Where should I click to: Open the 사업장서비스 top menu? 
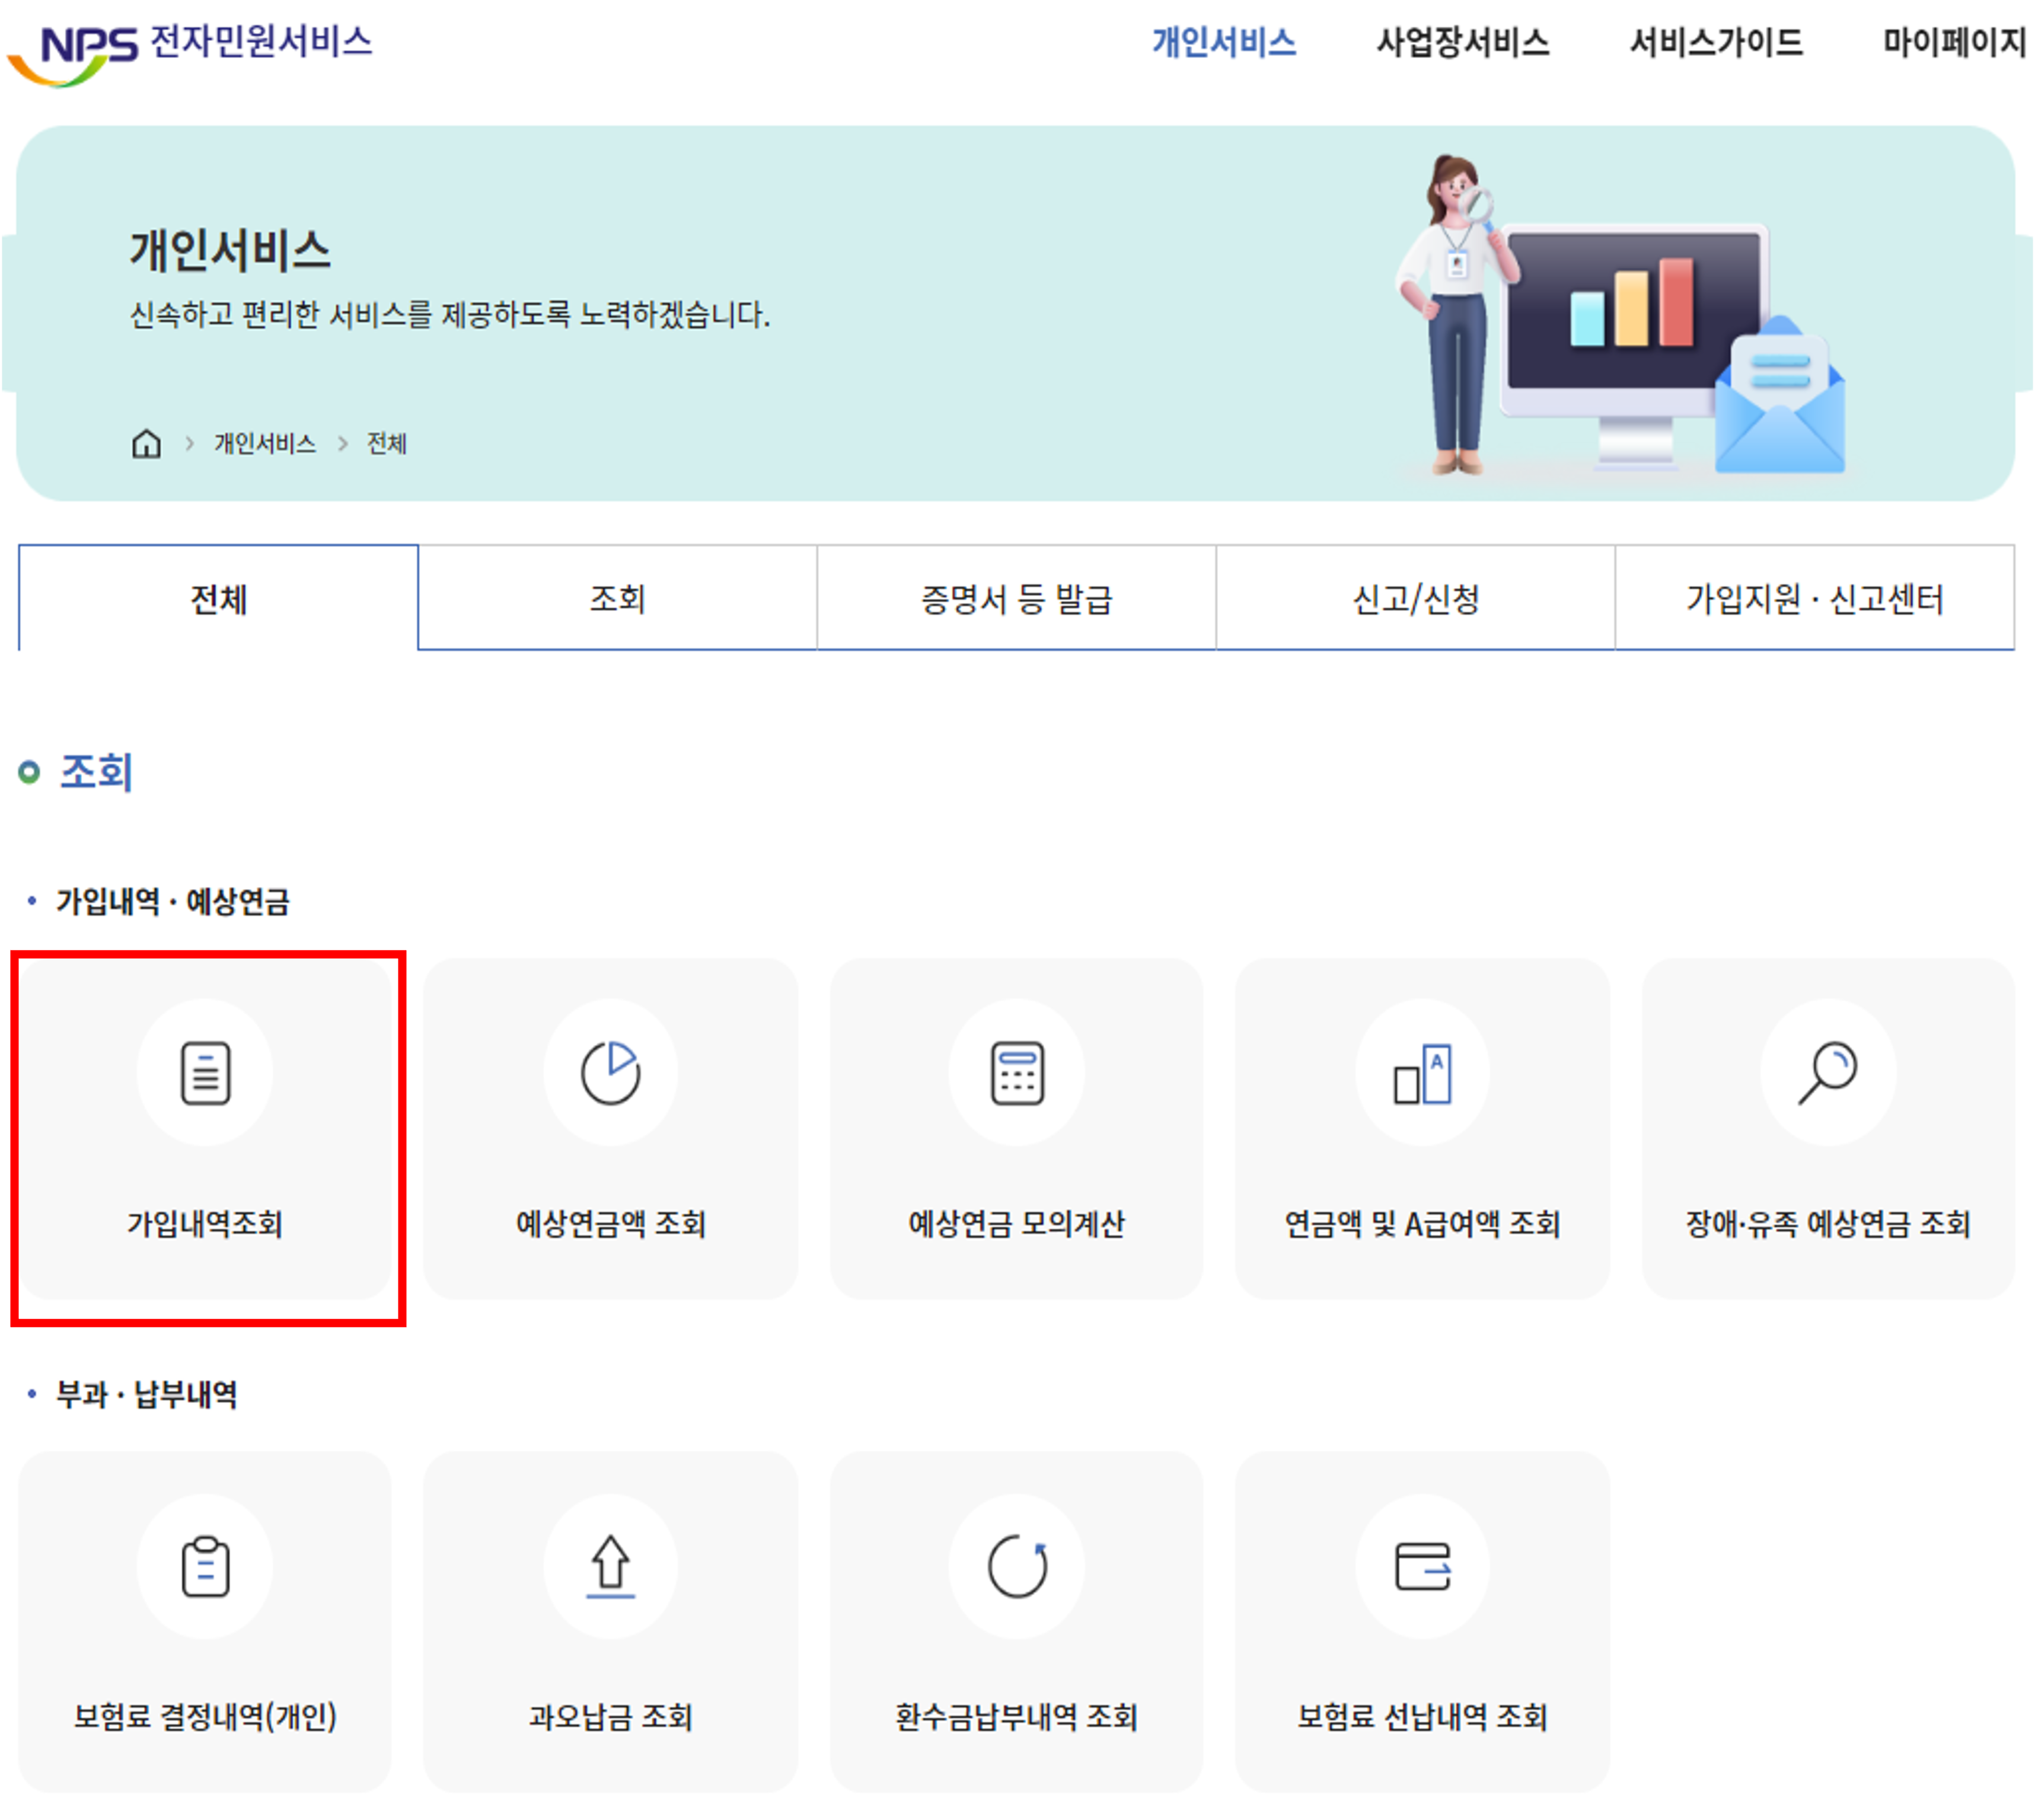[x=1462, y=42]
